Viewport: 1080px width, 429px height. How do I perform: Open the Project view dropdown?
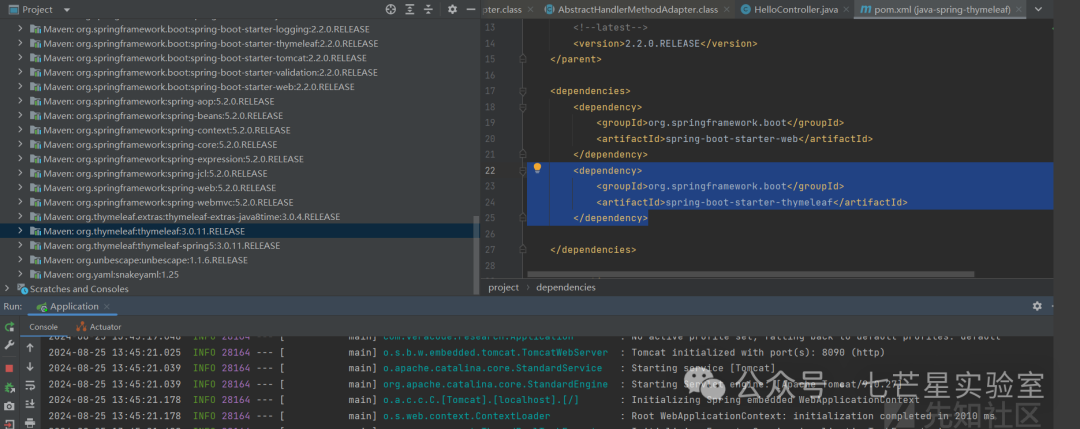(66, 10)
